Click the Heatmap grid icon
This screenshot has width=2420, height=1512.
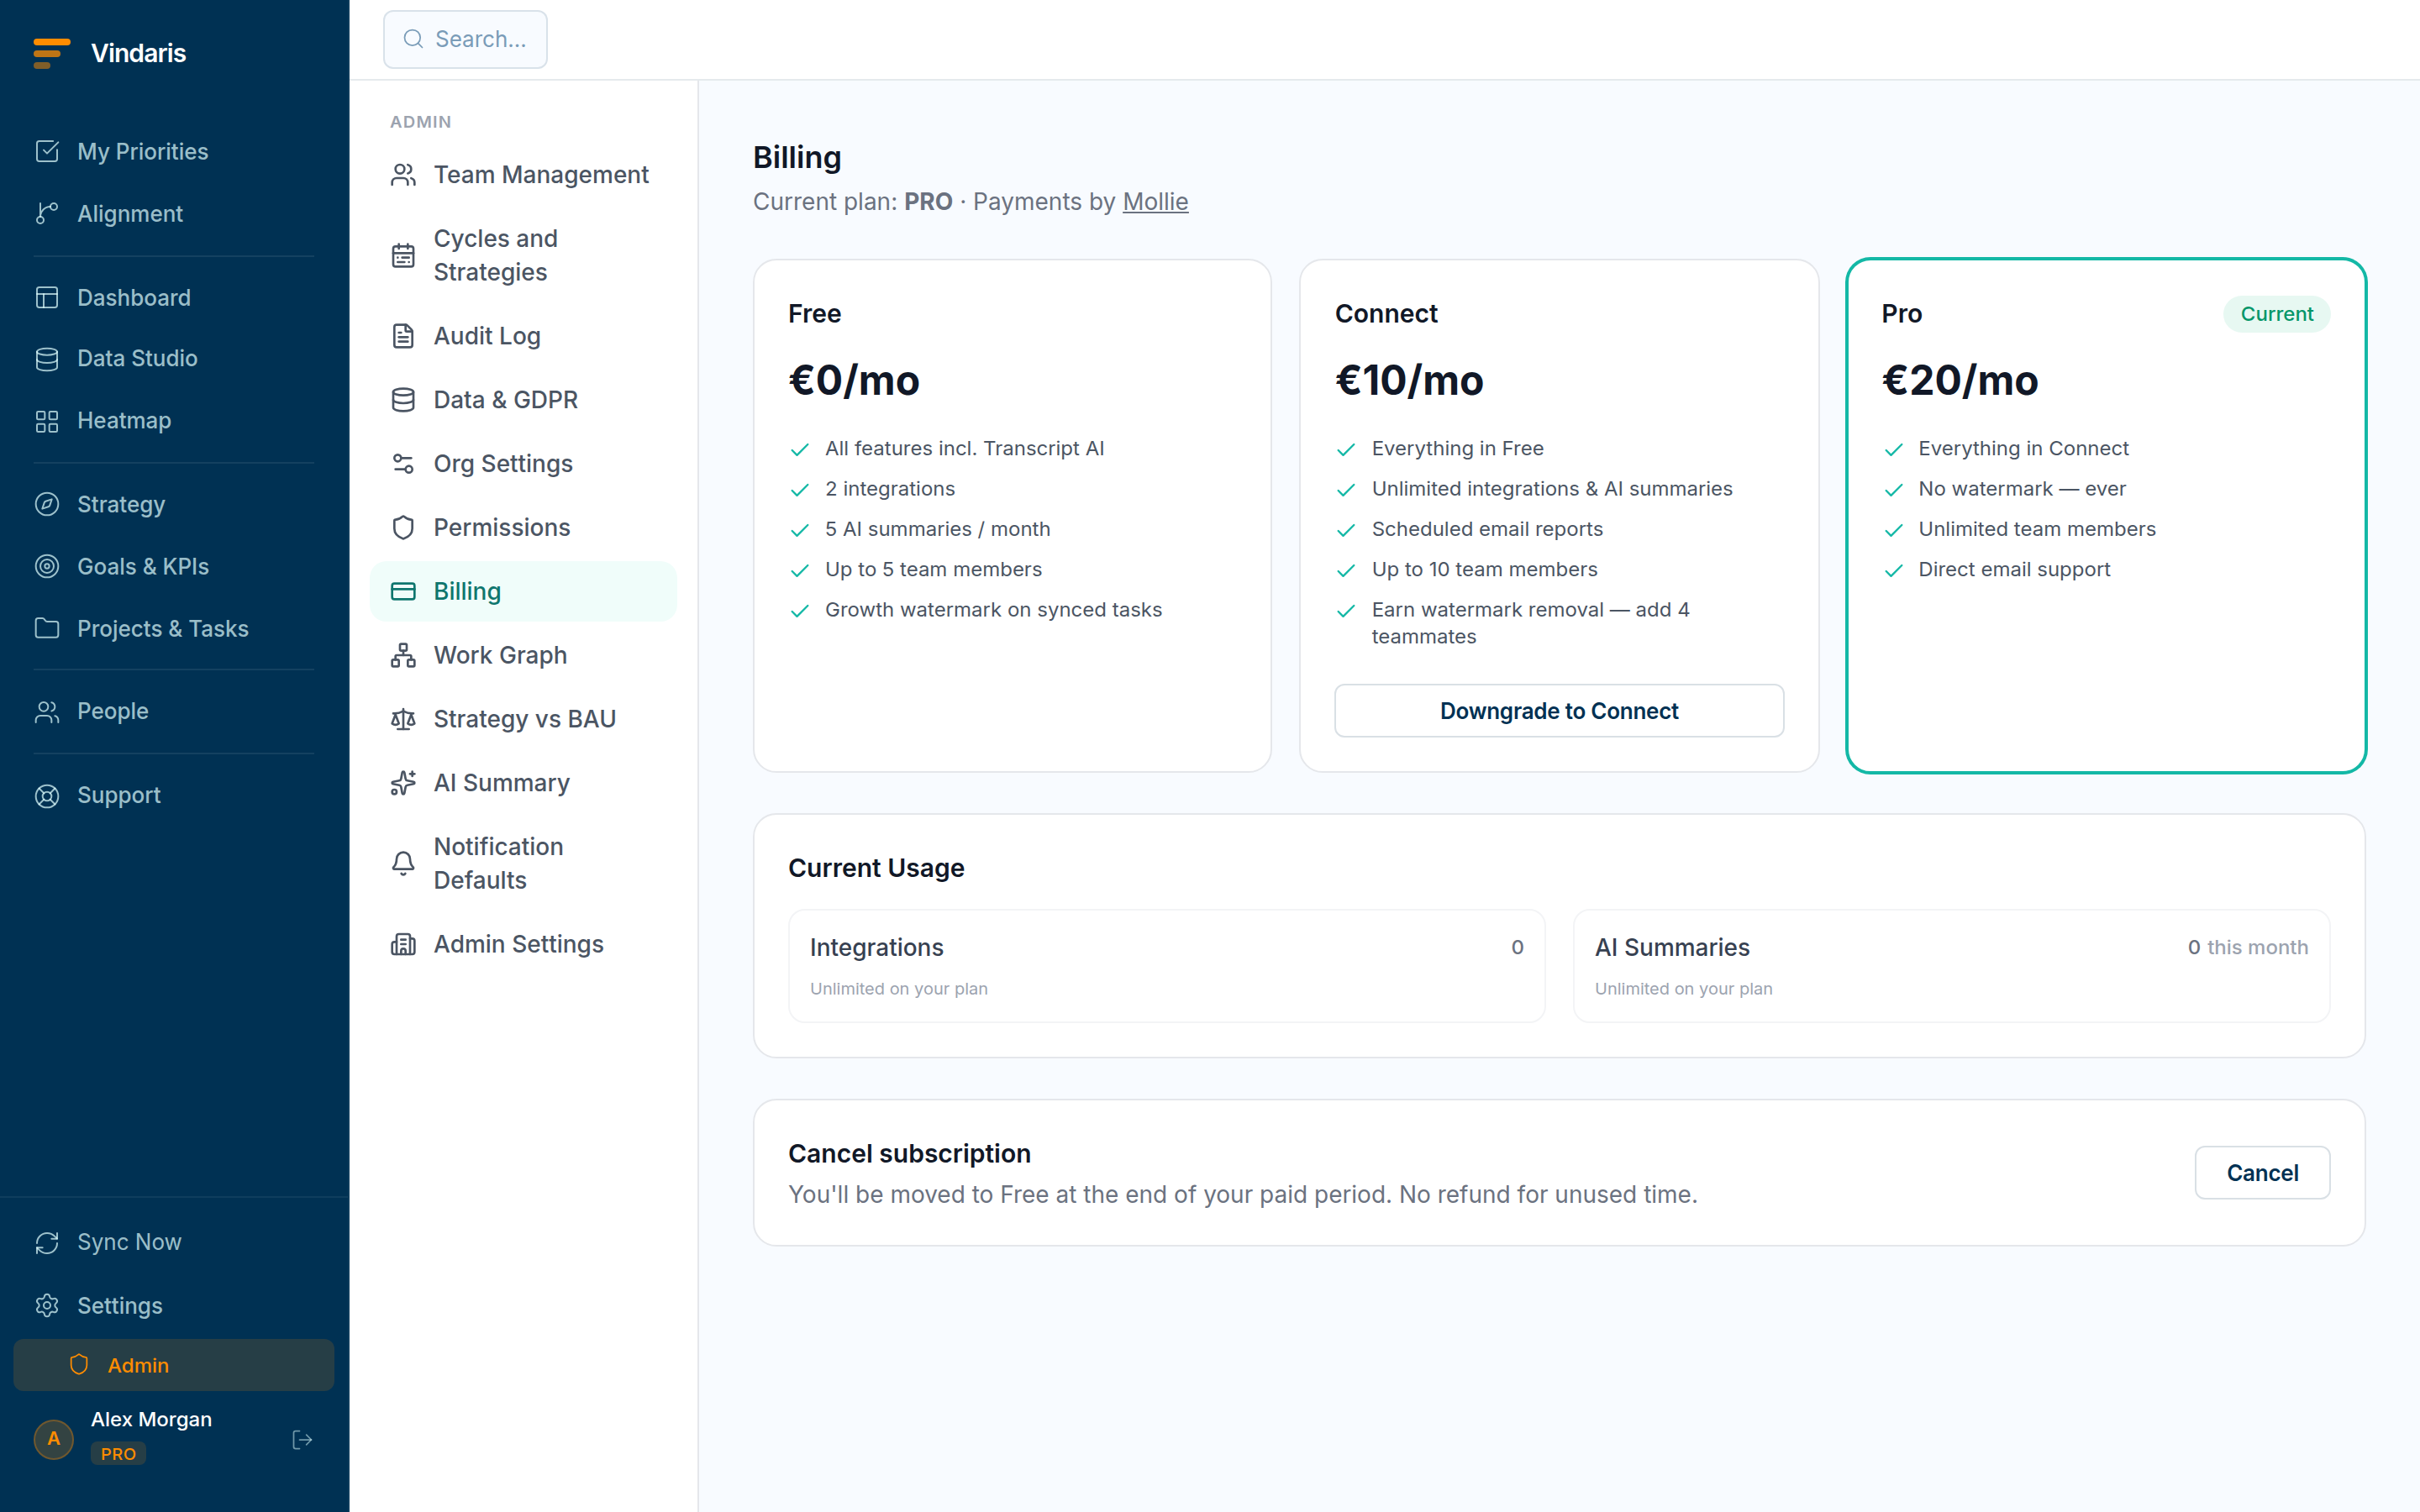[47, 420]
